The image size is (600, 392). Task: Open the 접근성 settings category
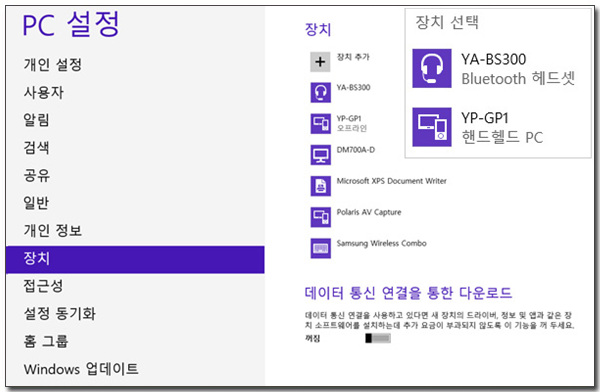pos(43,286)
